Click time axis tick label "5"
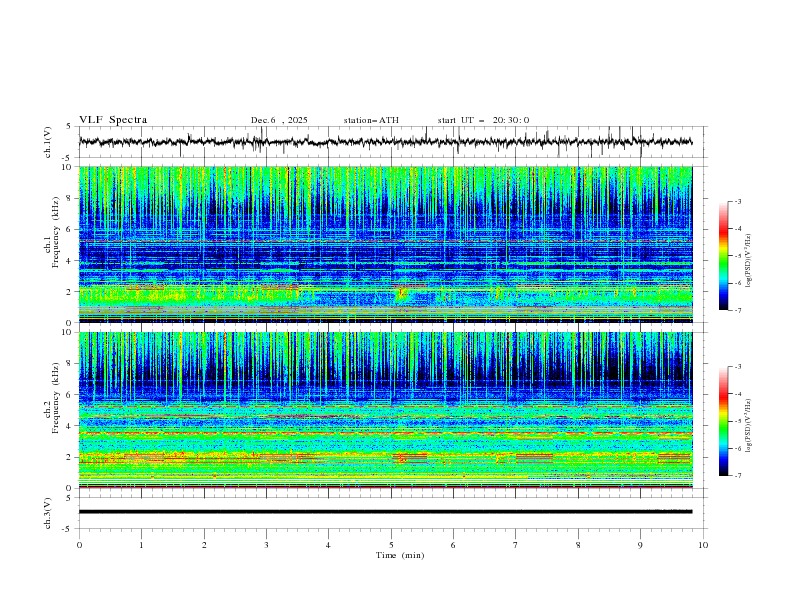This screenshot has height=612, width=792. pos(391,545)
